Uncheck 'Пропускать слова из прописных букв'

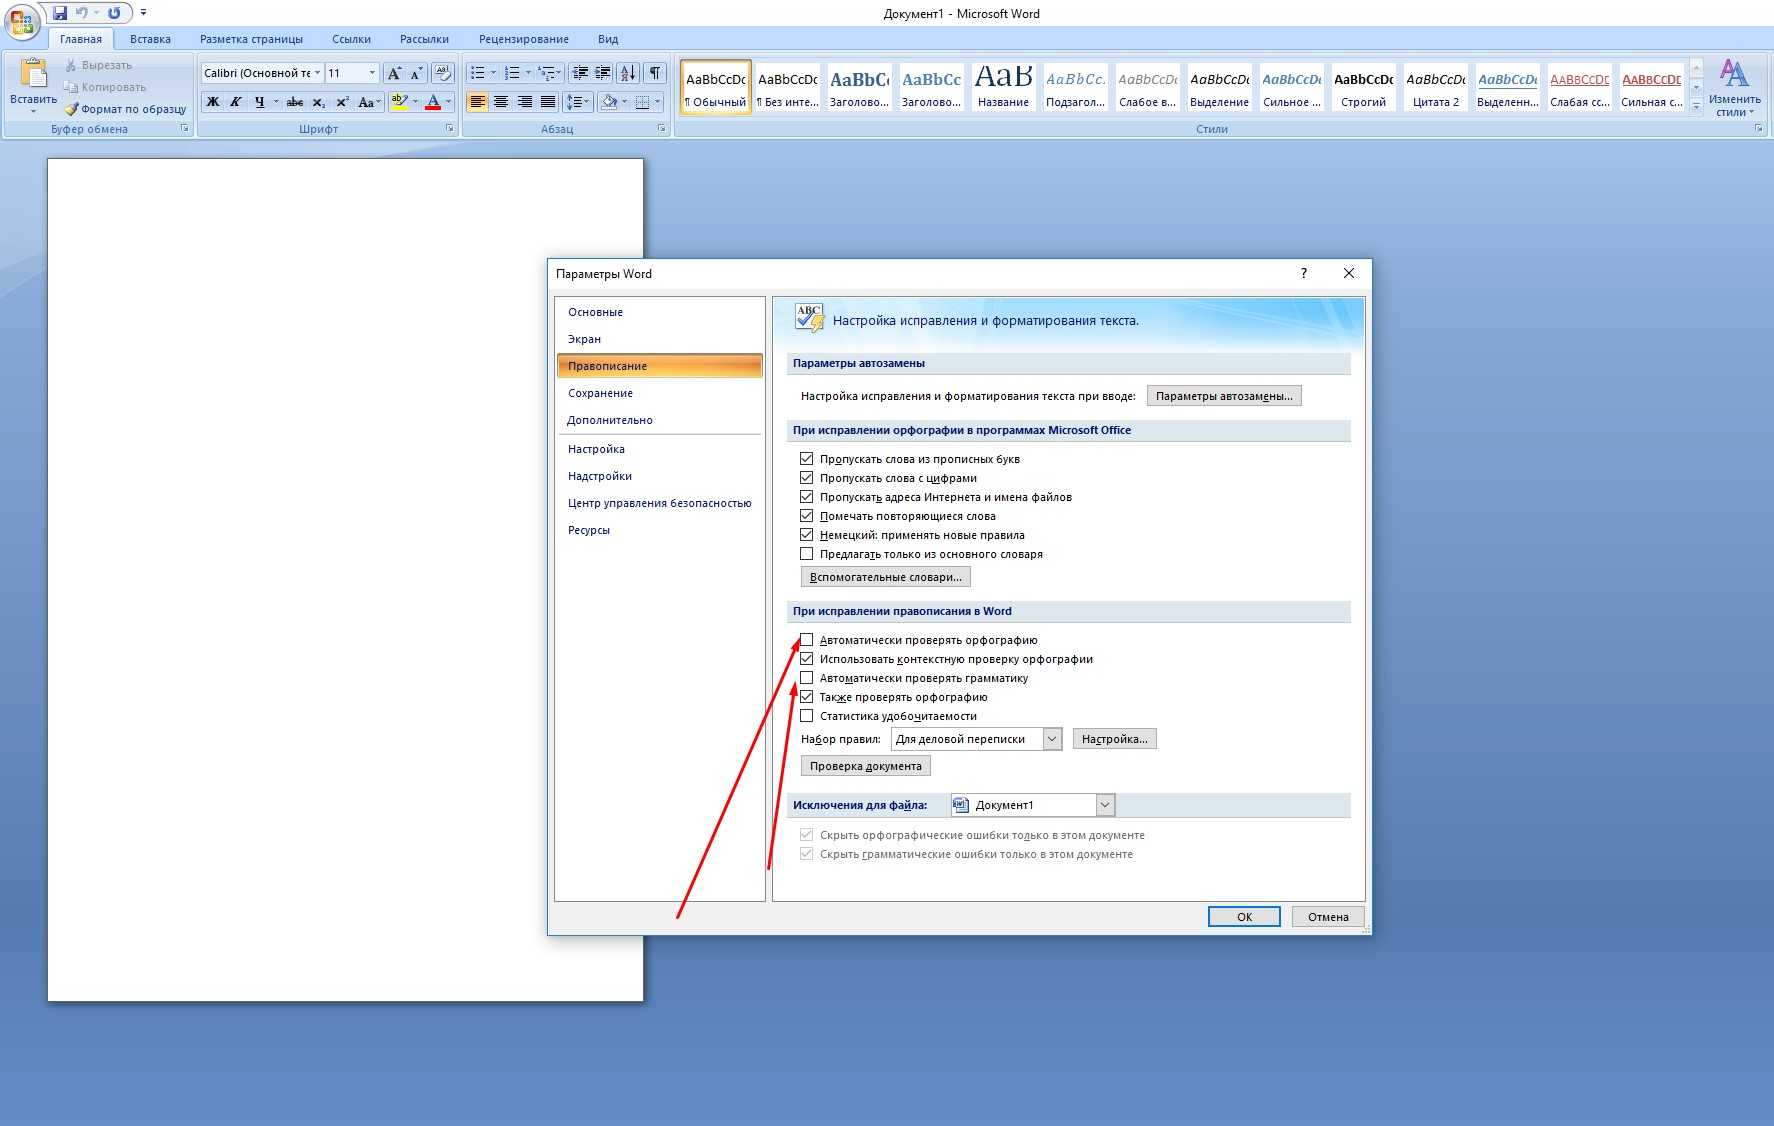806,458
